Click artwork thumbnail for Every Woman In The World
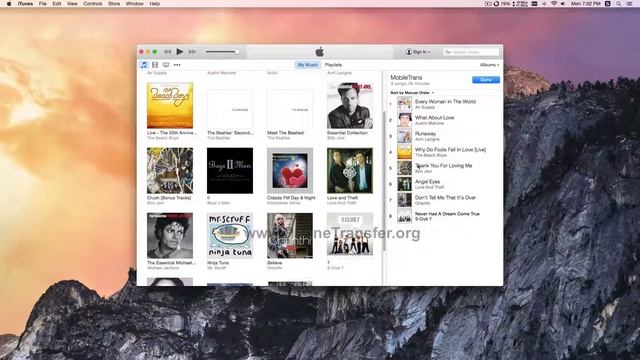 pos(404,104)
